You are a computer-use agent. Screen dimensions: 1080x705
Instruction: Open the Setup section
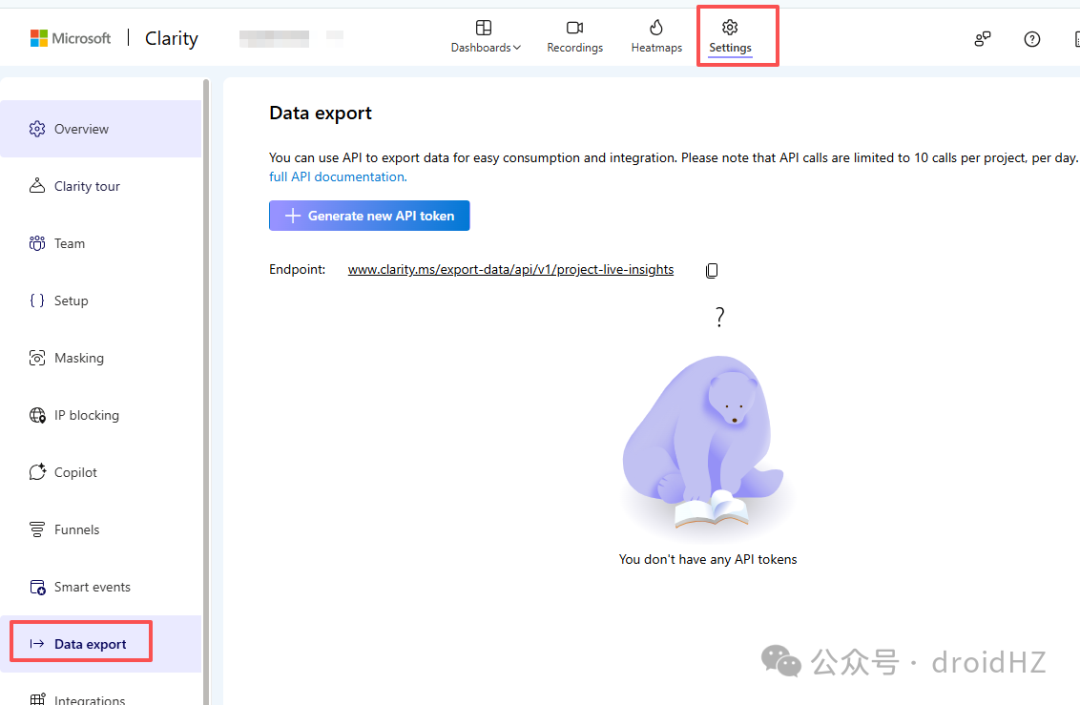101,300
